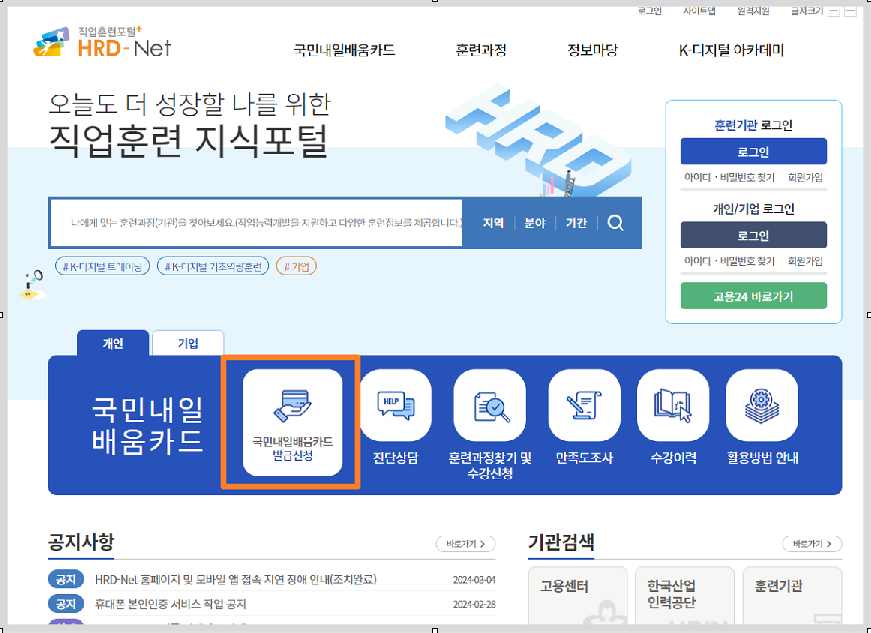Click 회원가입 under 개인/기업 로그인

805,261
